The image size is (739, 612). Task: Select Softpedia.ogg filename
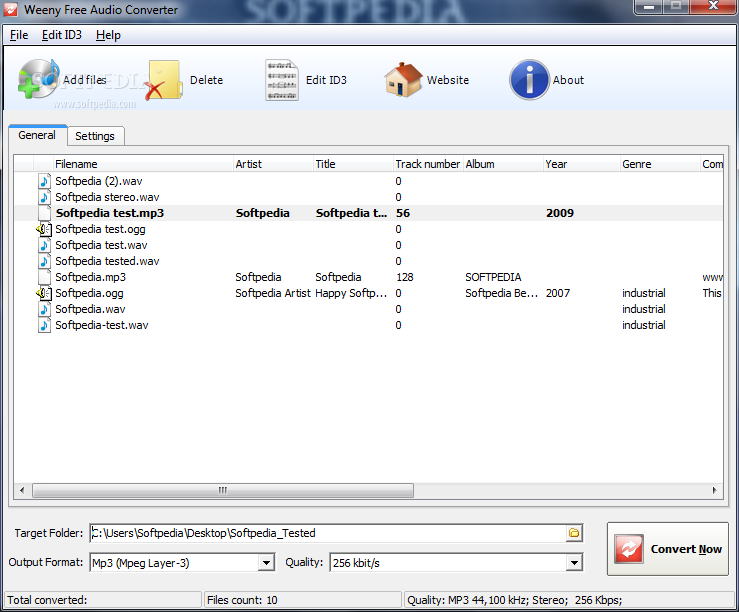click(x=90, y=293)
